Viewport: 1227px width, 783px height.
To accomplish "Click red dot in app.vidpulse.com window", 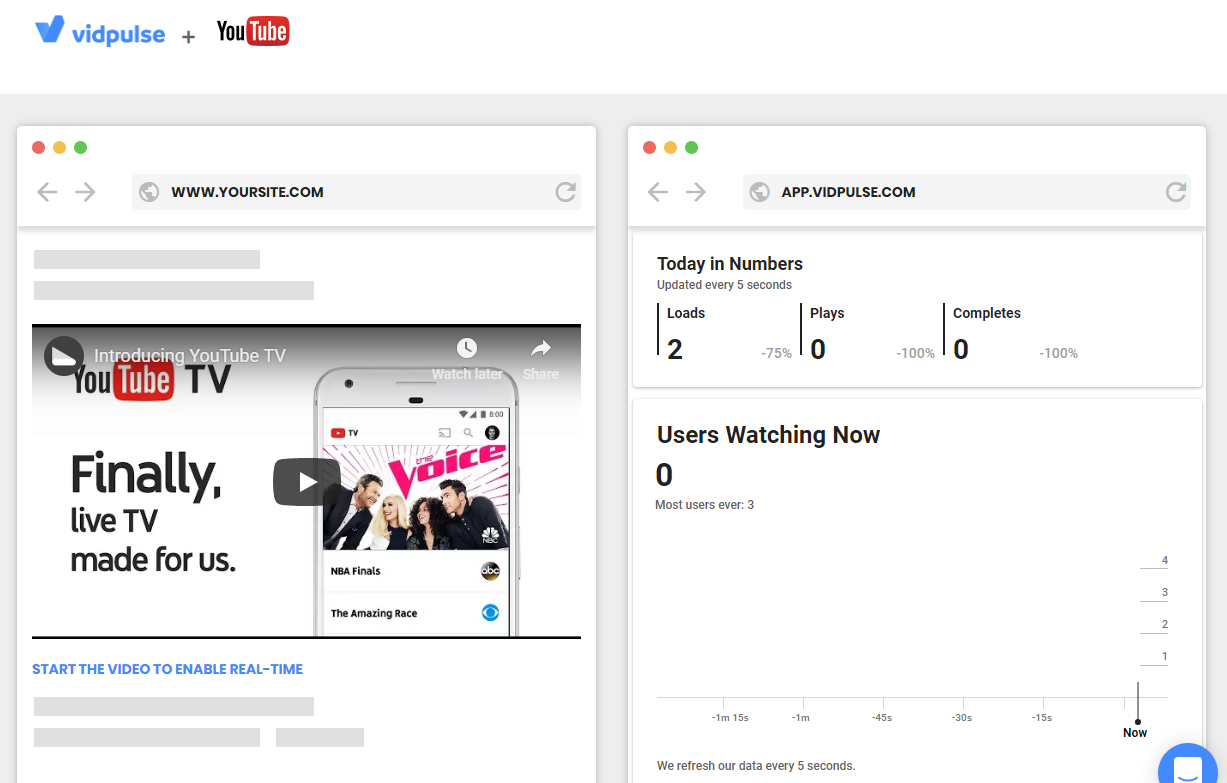I will click(649, 148).
